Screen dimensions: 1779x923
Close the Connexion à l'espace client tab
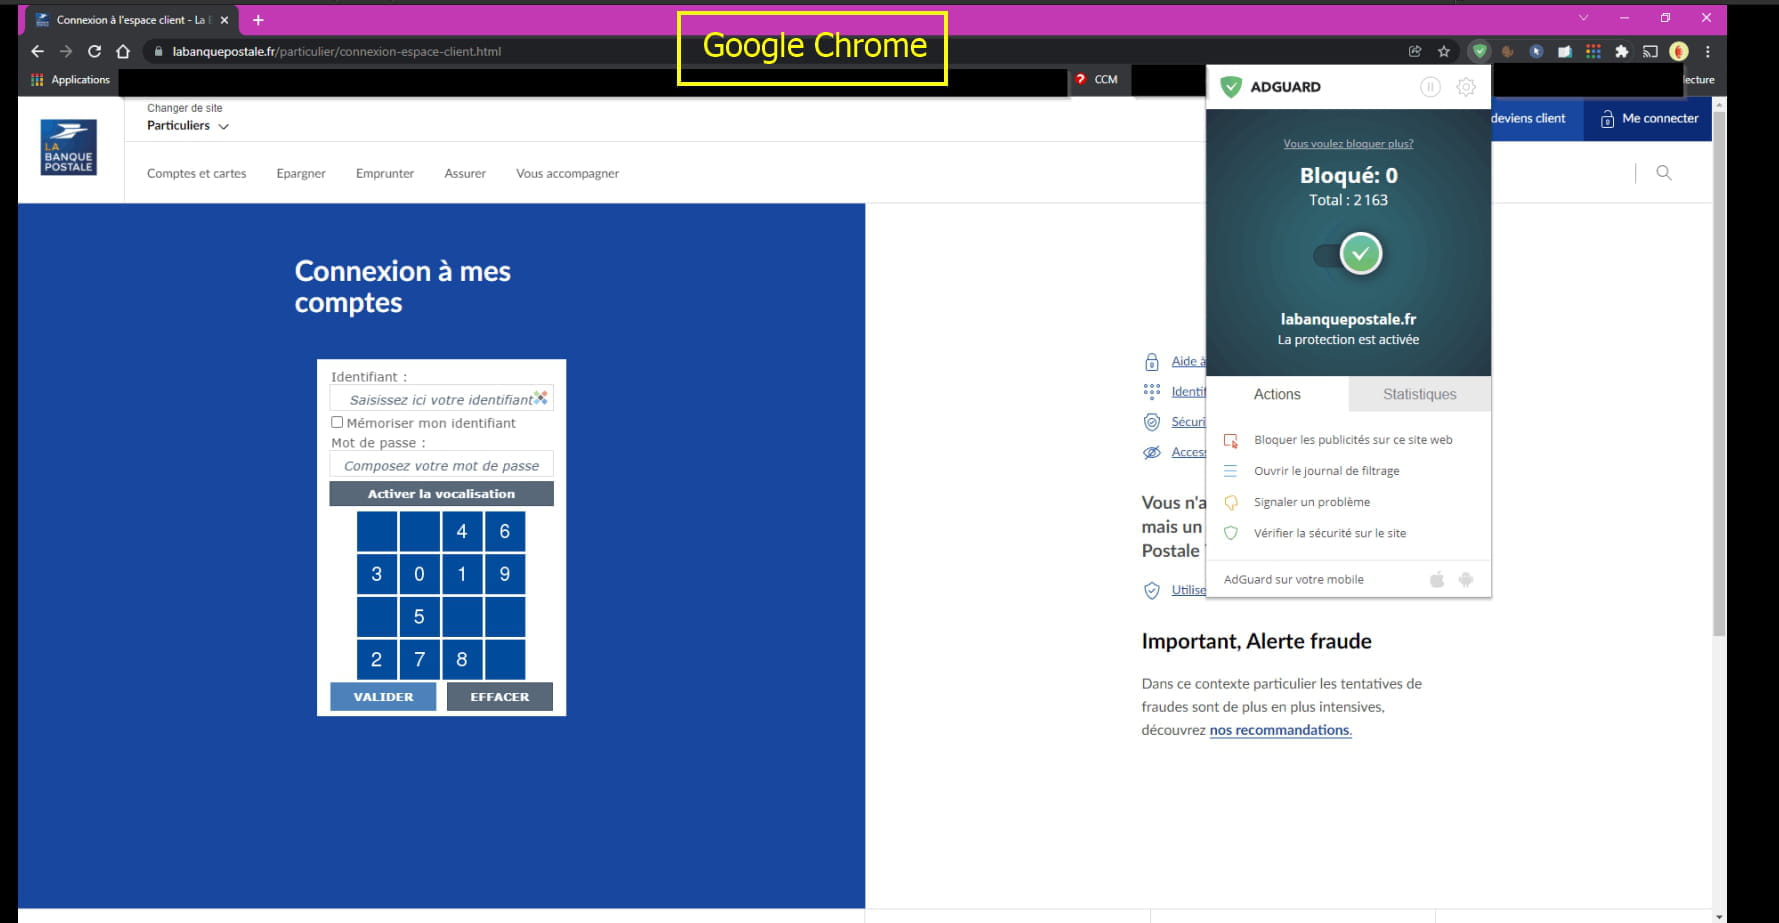[224, 20]
